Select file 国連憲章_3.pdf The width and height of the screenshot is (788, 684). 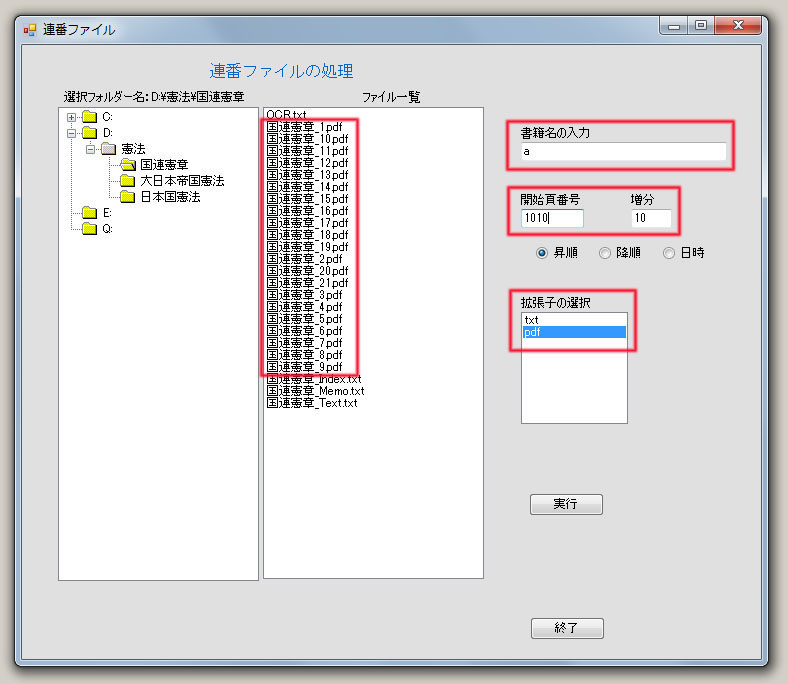click(304, 295)
